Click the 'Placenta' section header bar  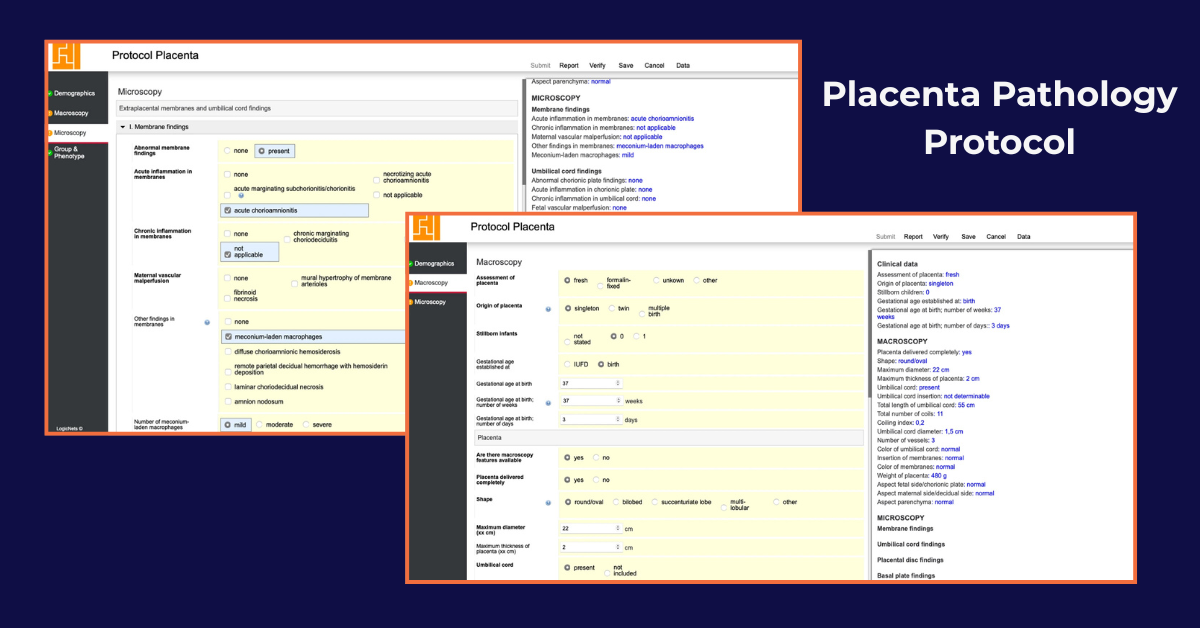click(668, 437)
